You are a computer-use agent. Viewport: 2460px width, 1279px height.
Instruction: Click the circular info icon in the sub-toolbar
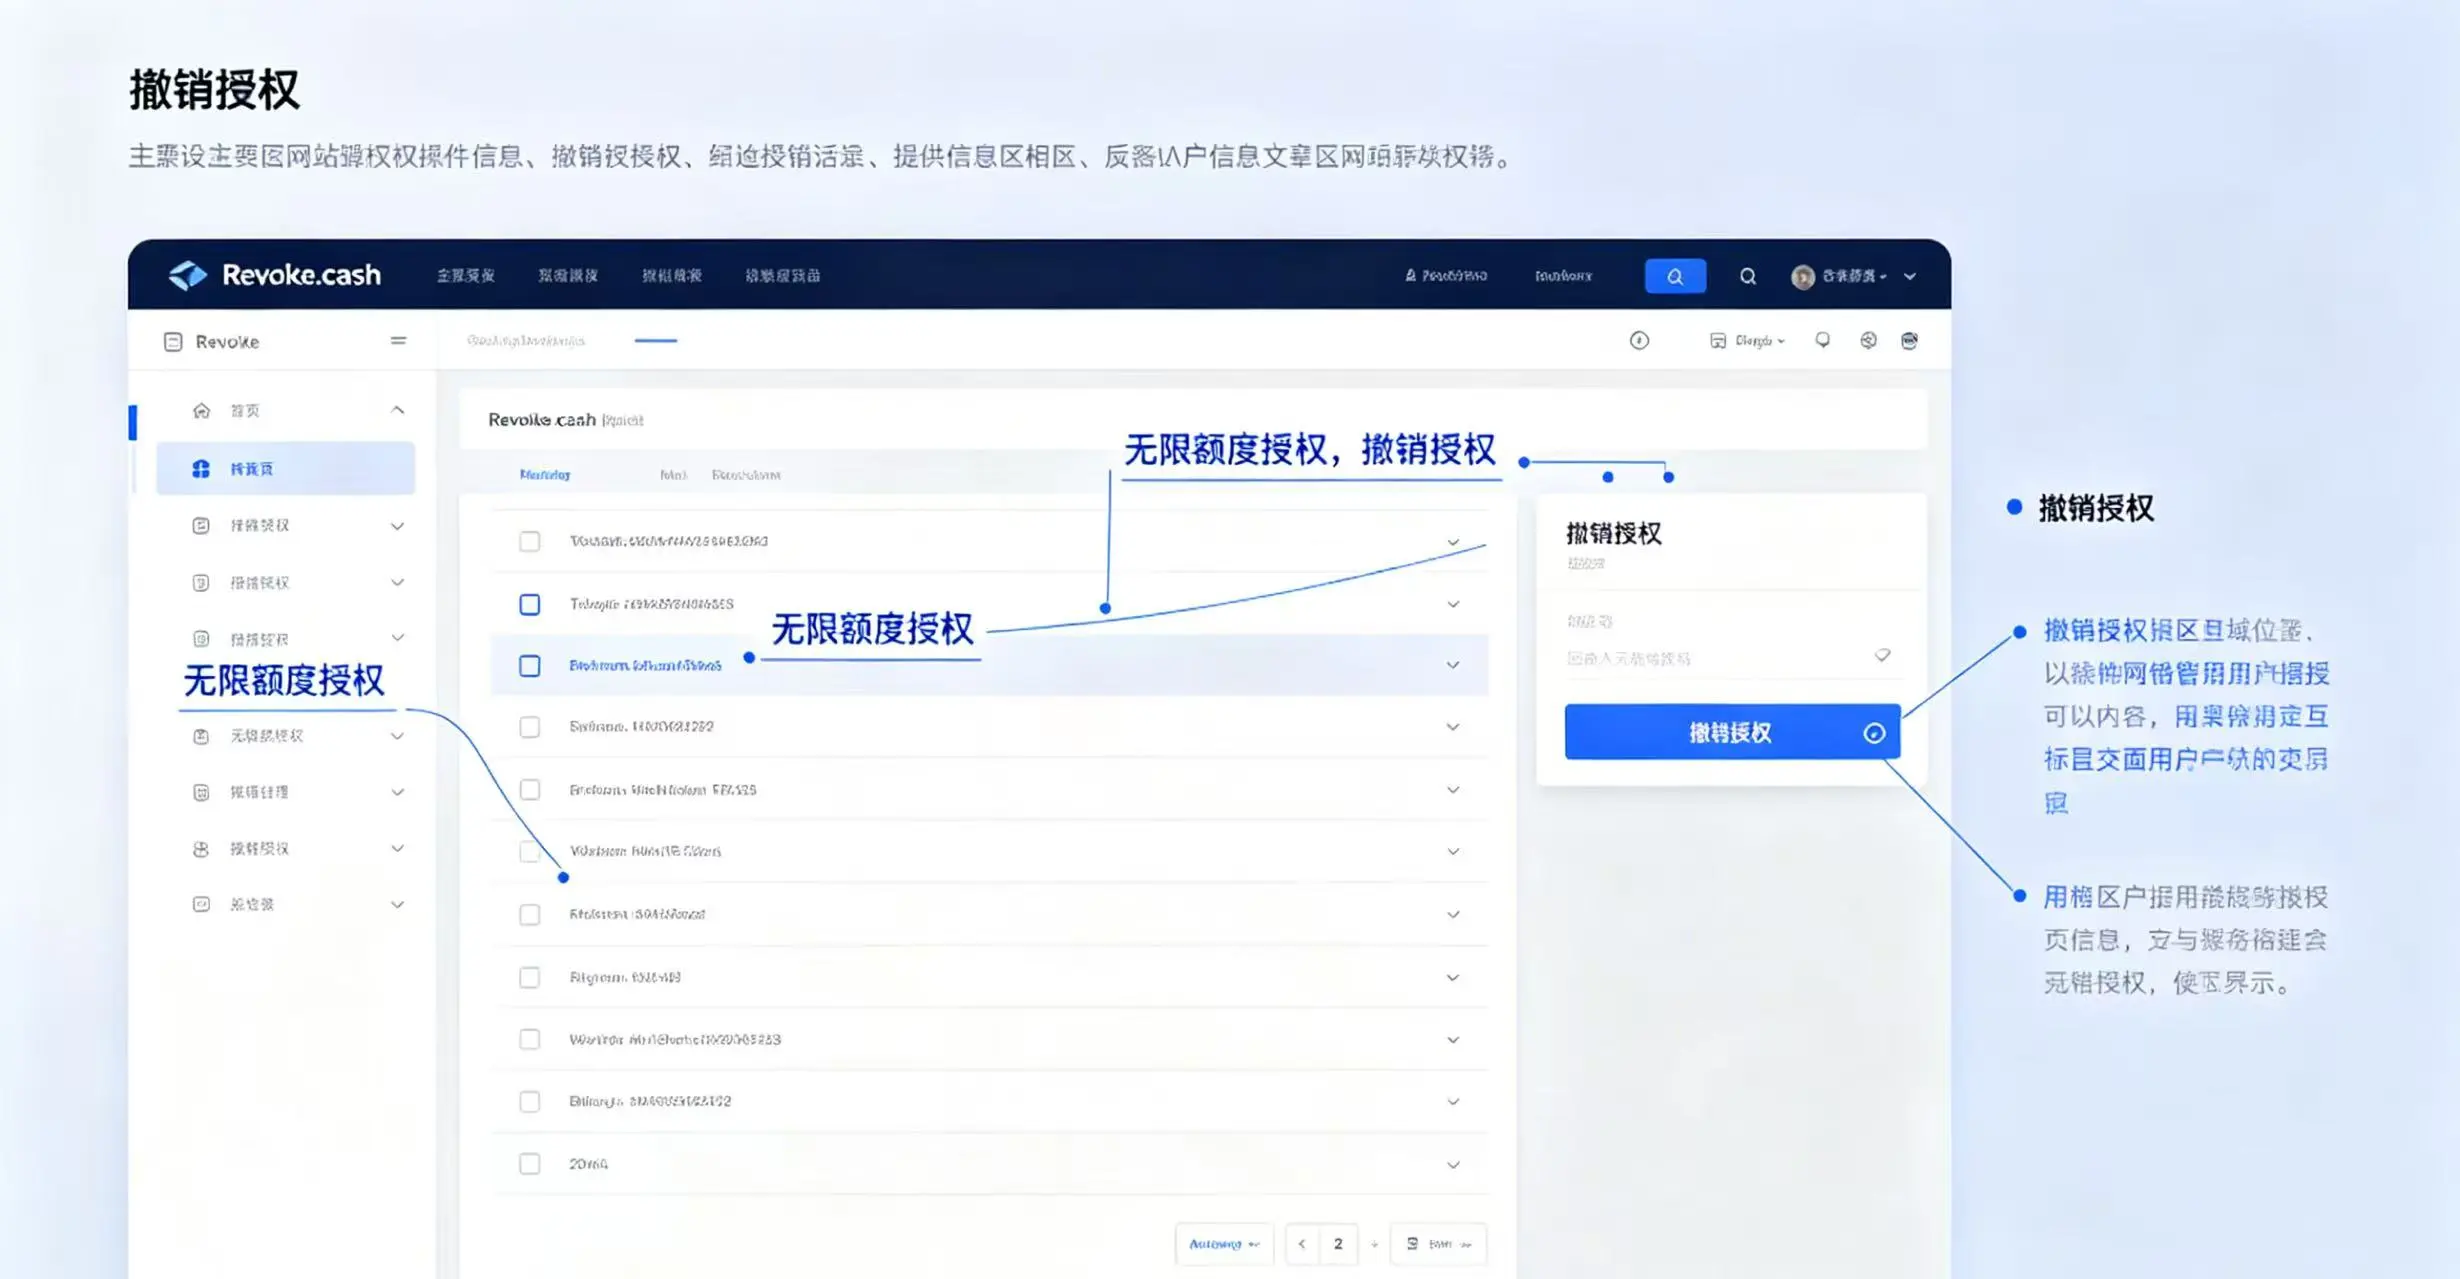1639,341
